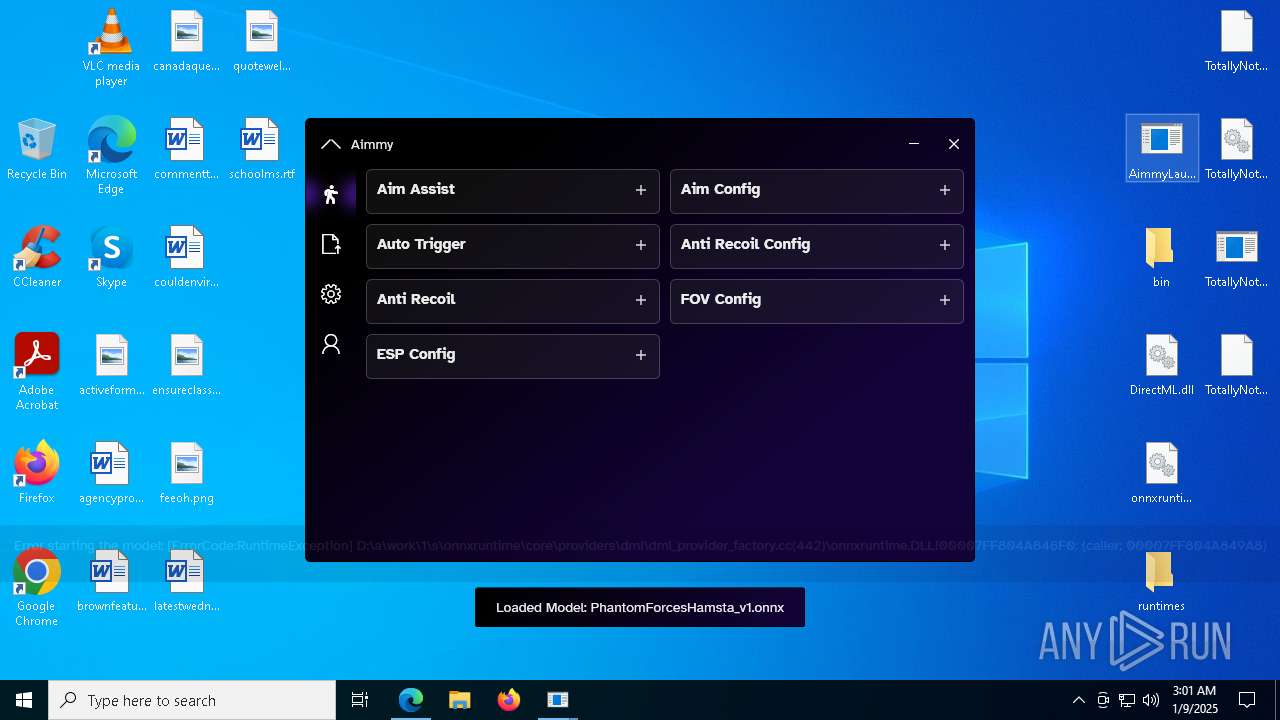
Task: Select the couldenvir Word document icon
Action: [186, 257]
